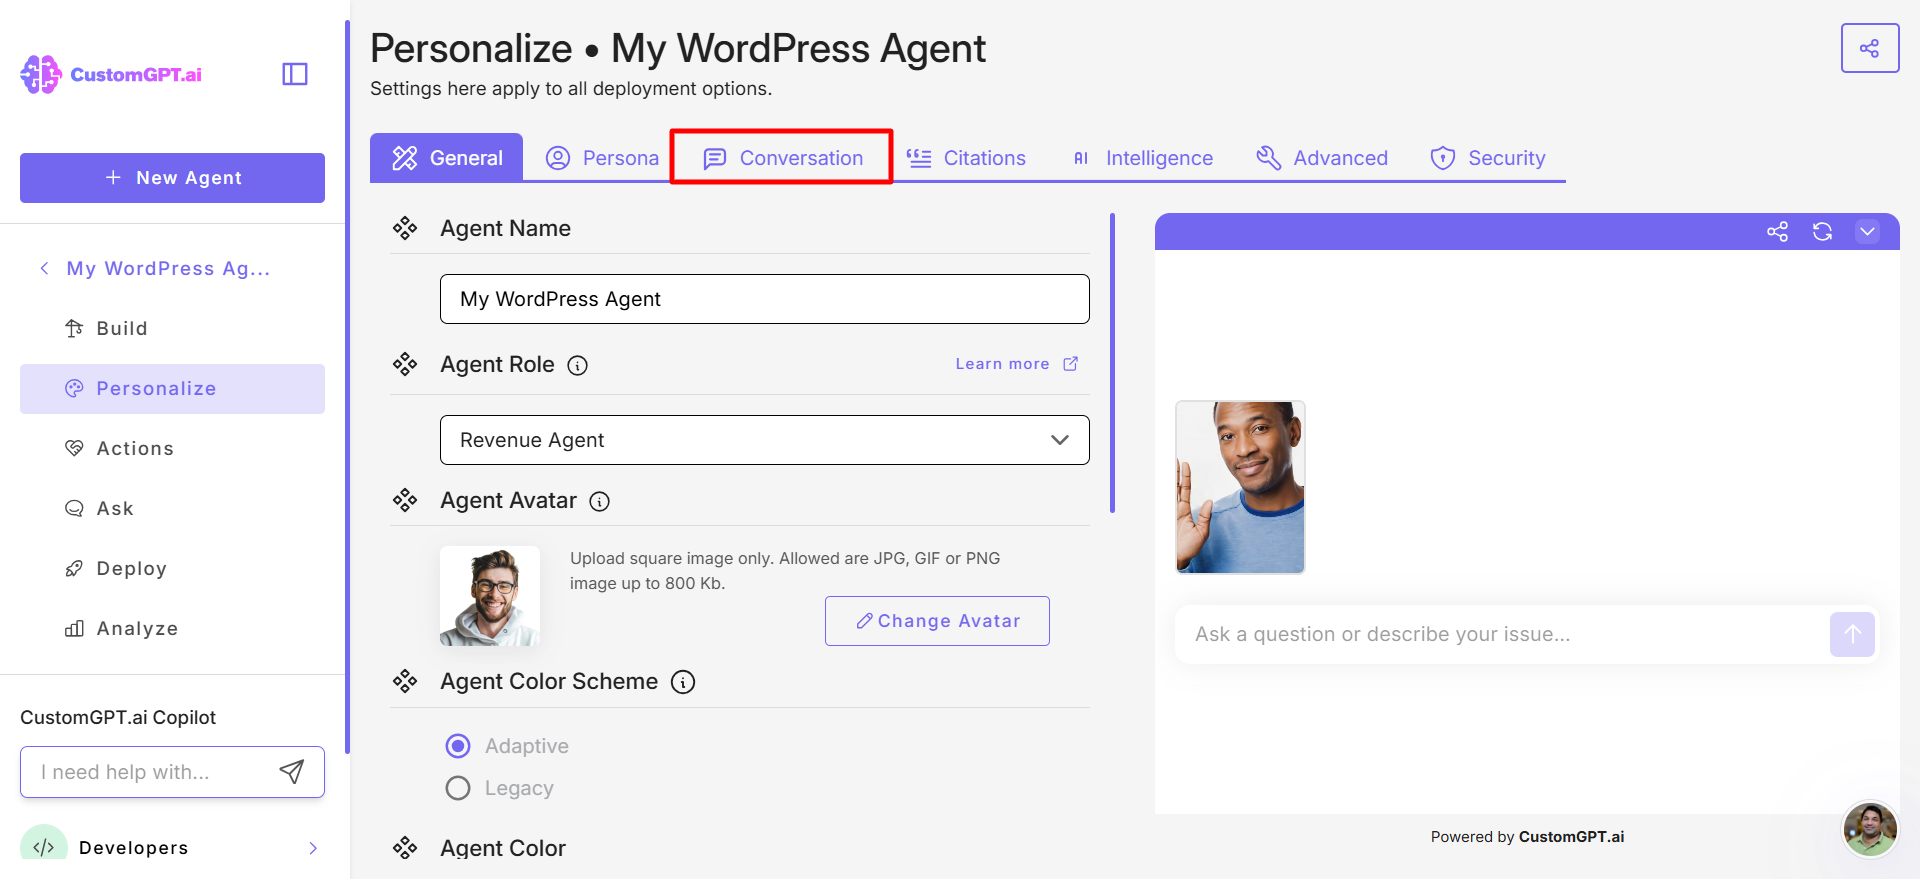
Task: Open Actions in the sidebar
Action: coord(172,448)
